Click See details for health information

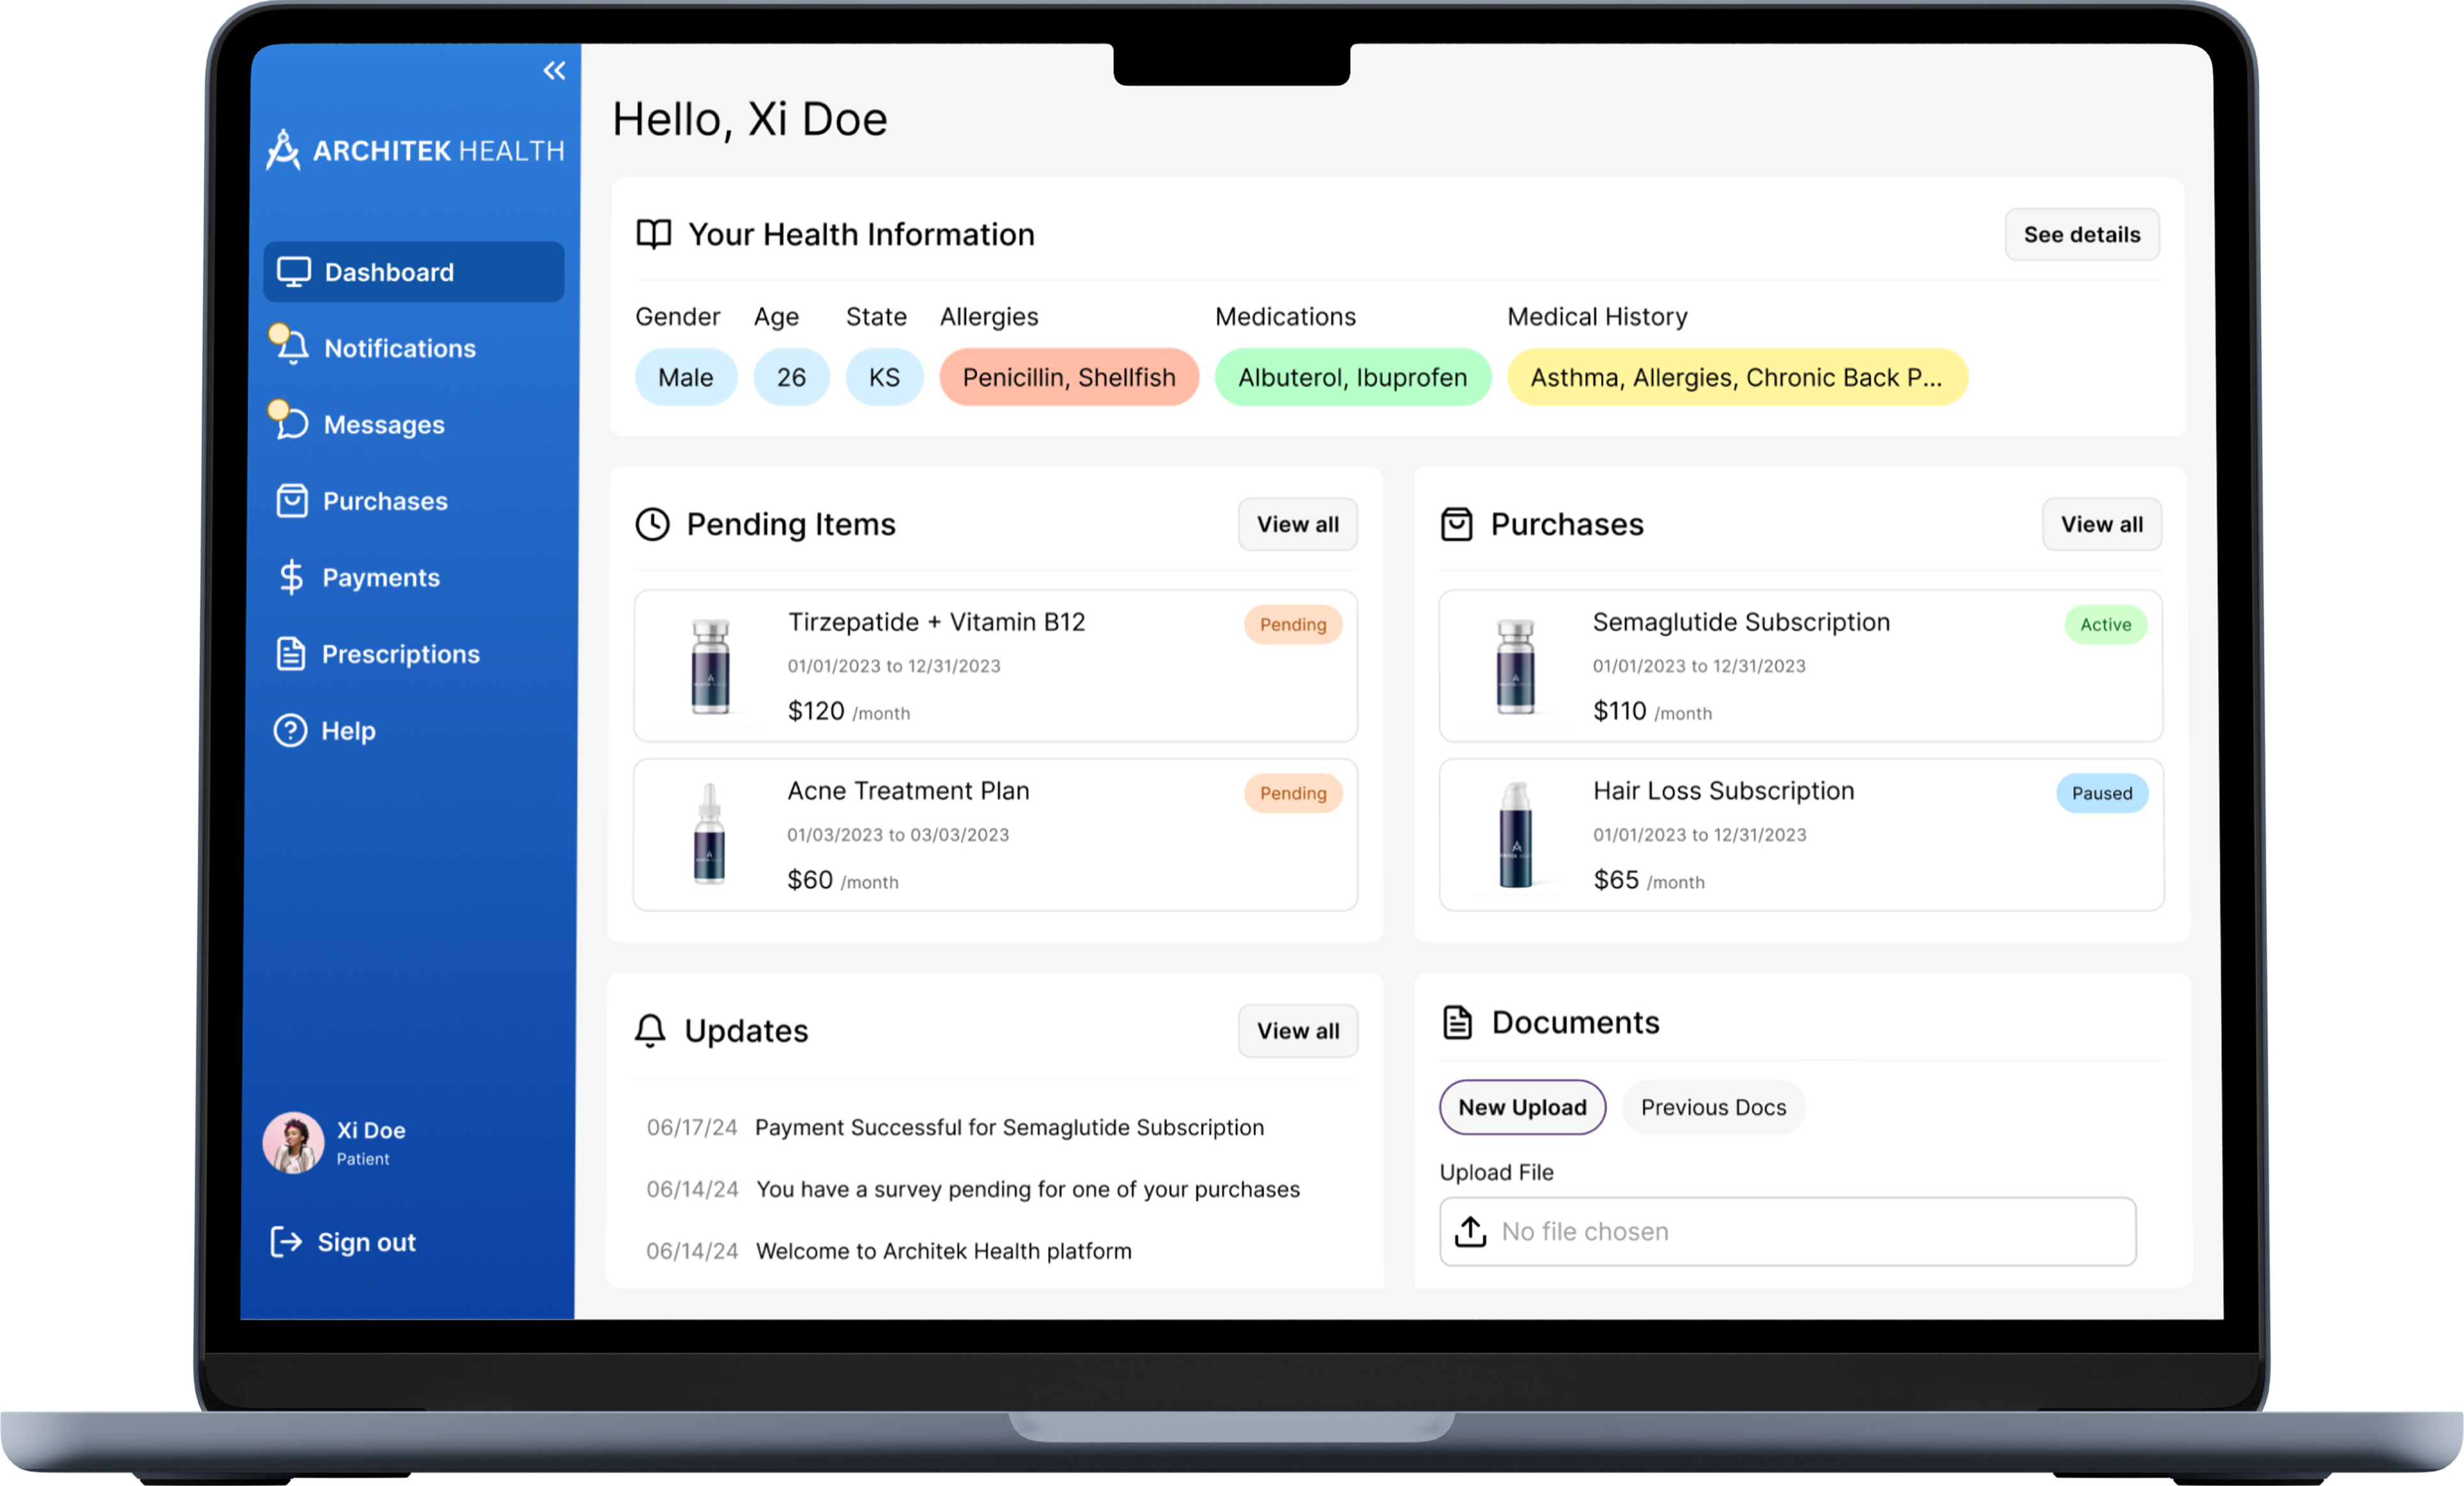[2081, 234]
